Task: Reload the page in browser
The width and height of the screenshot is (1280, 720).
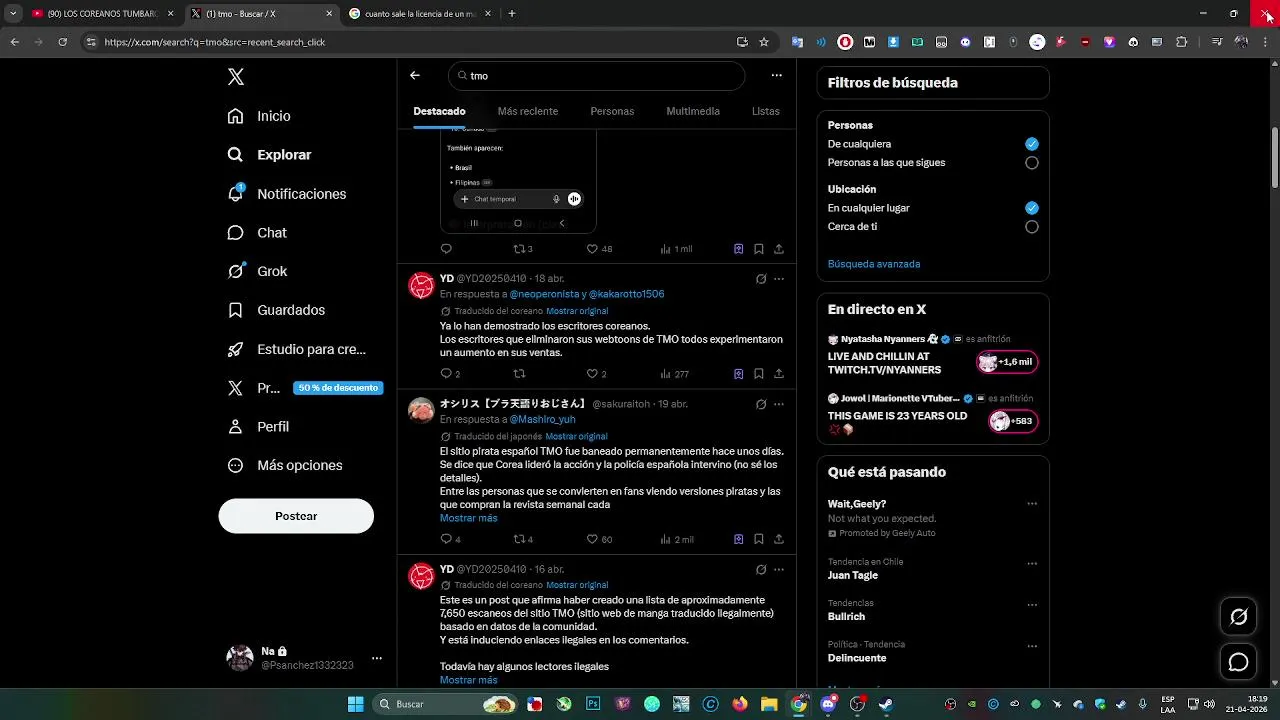Action: pos(62,42)
